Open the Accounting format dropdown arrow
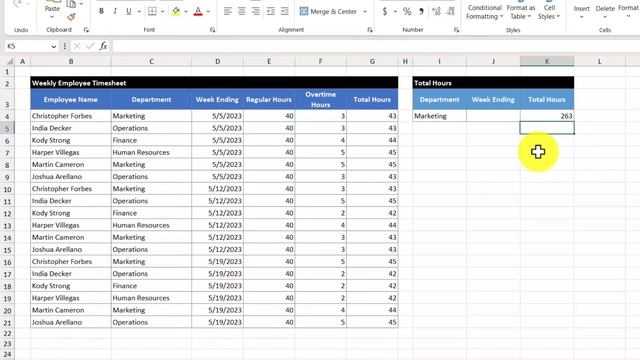The width and height of the screenshot is (640, 360). click(395, 12)
